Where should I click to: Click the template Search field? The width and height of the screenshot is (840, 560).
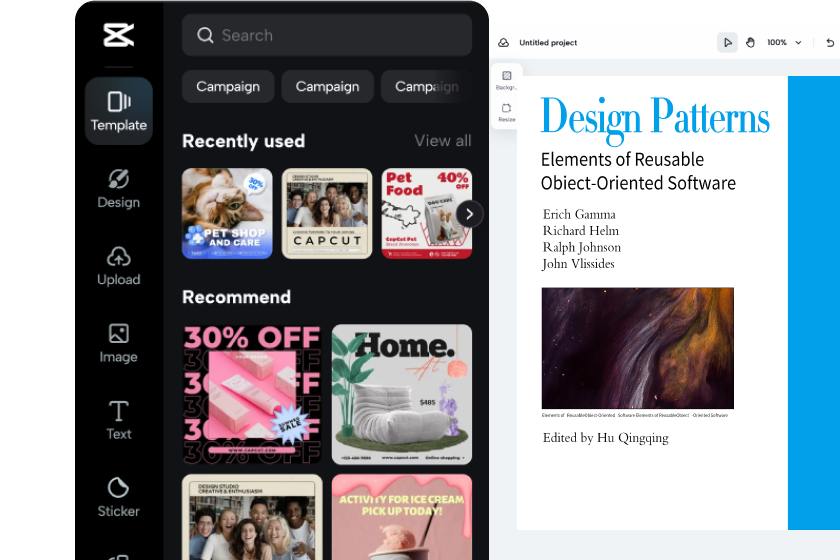327,35
